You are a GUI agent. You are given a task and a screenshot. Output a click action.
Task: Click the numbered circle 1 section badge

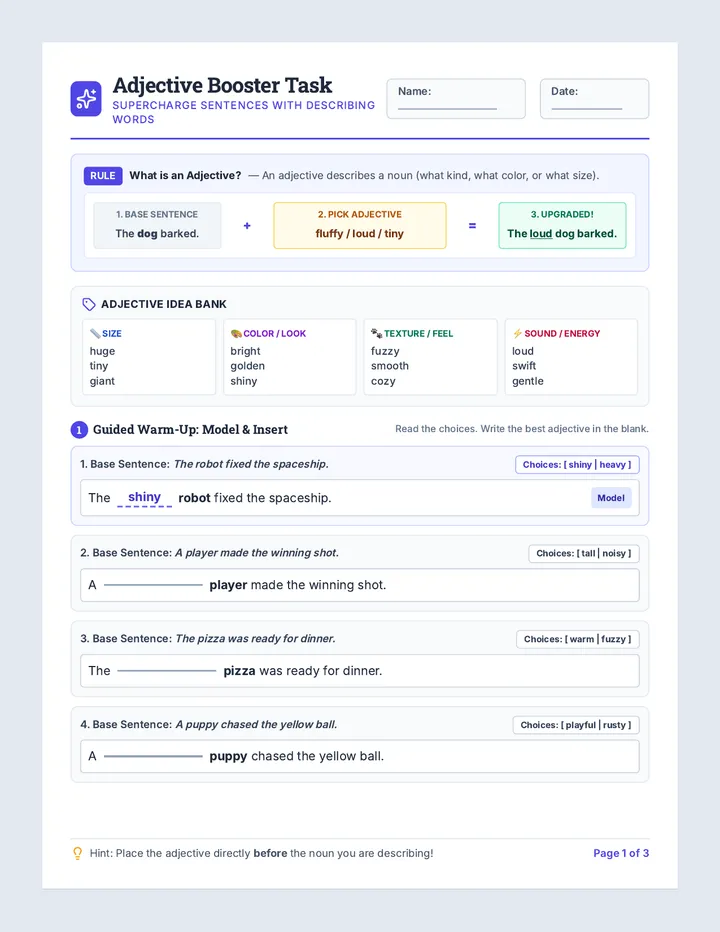pos(79,429)
